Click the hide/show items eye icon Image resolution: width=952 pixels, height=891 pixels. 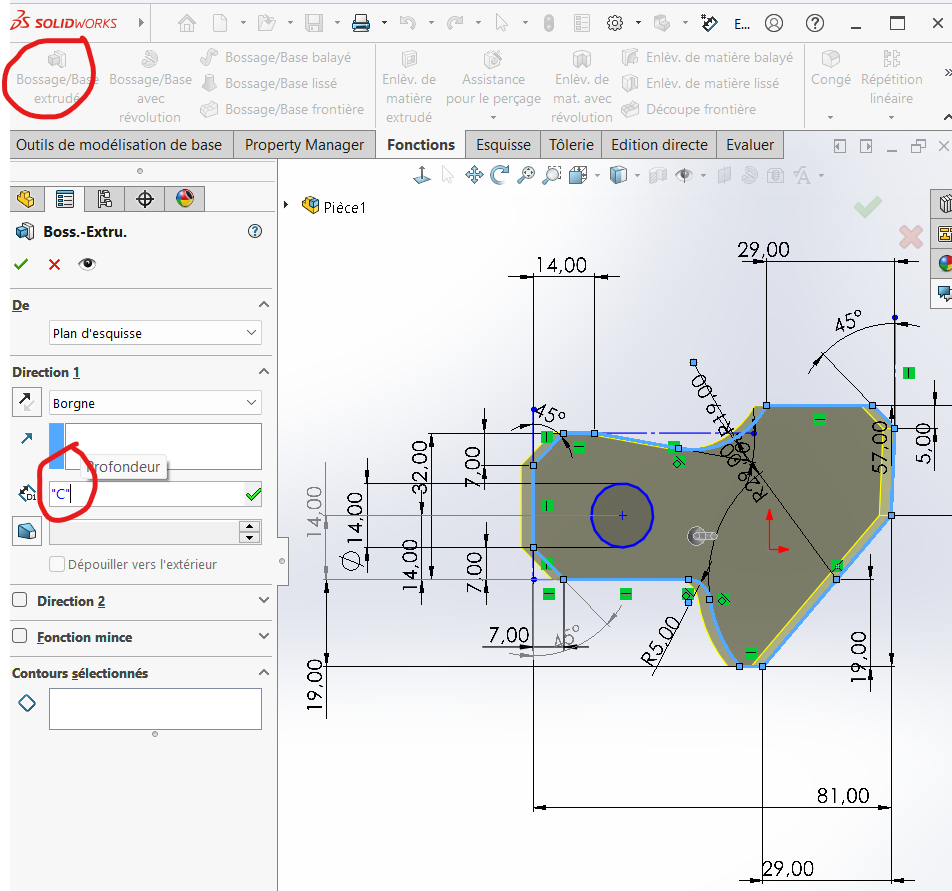coord(685,175)
